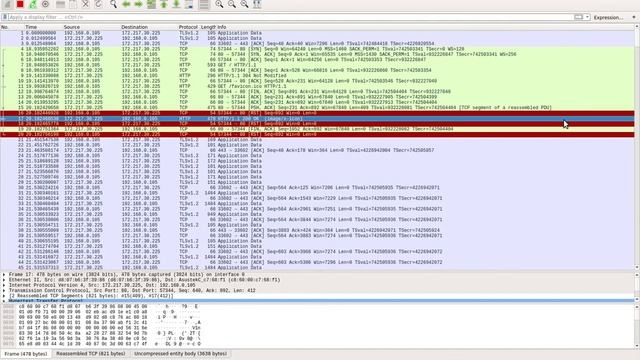Open the recent display filters dropdown
Viewport: 640px width, 360px height.
click(x=587, y=17)
